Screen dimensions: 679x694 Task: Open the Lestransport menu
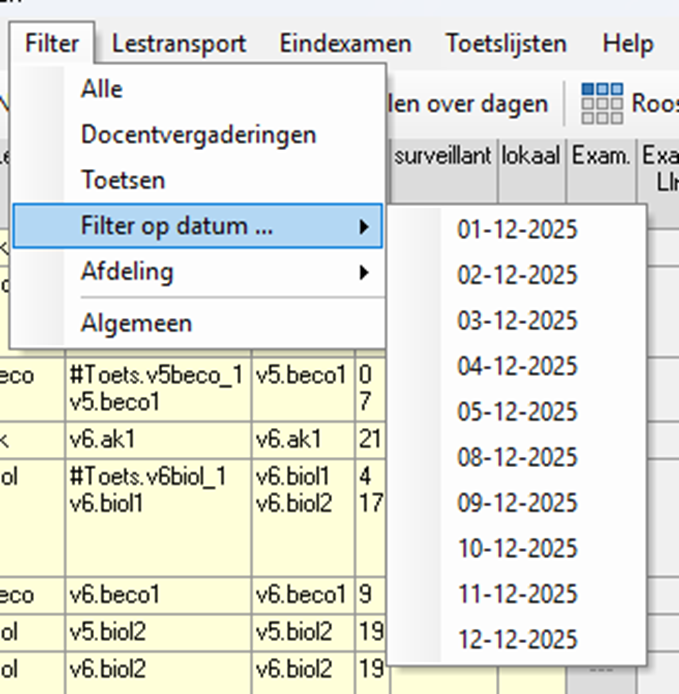point(178,44)
